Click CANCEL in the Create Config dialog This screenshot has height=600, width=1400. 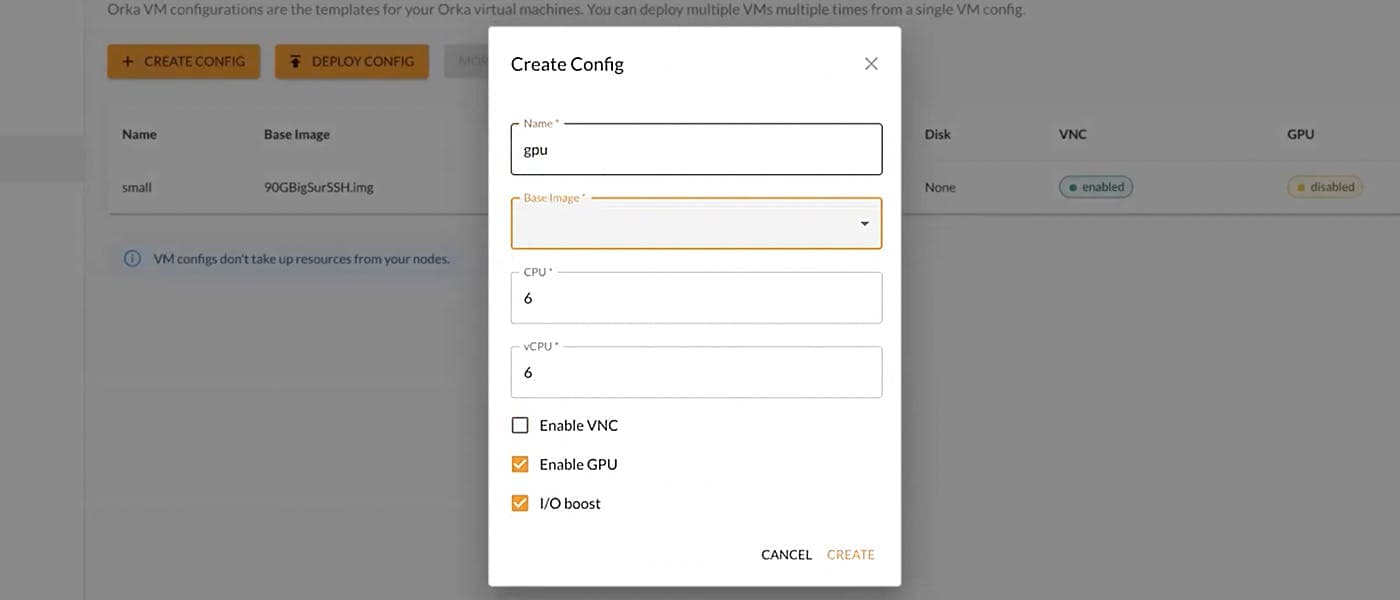click(x=786, y=554)
